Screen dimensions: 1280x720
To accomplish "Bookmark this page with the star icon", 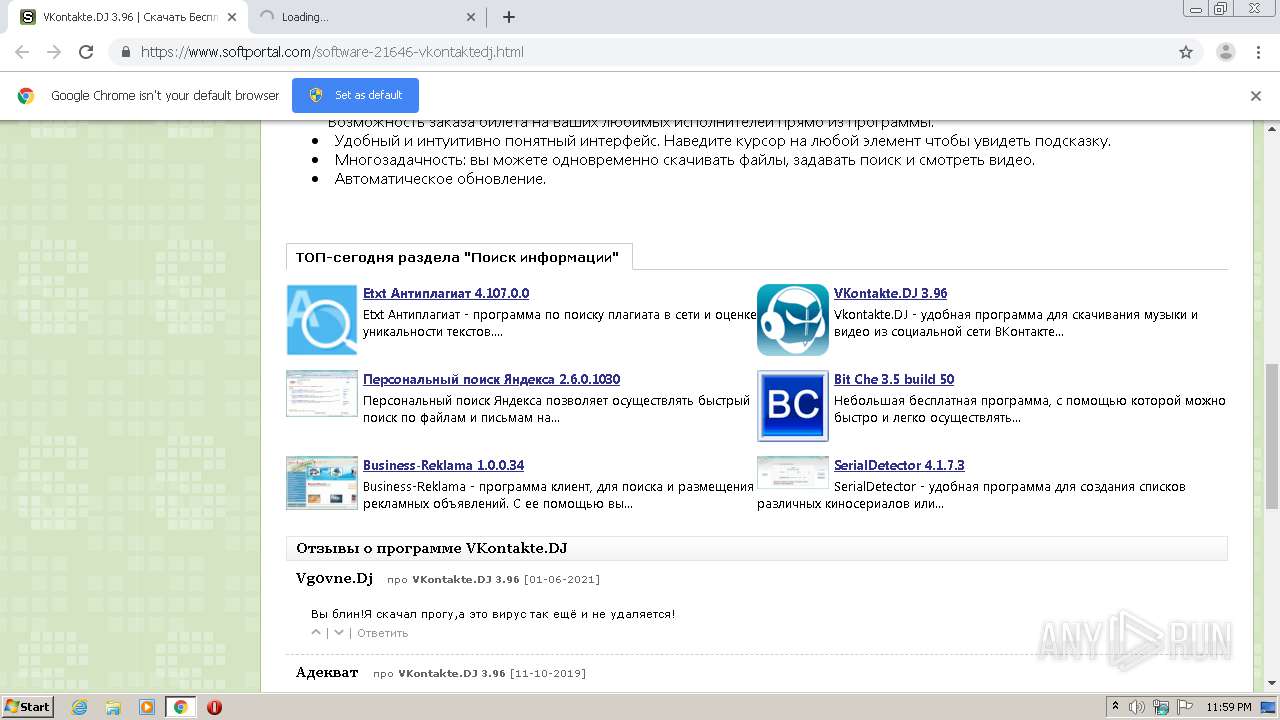I will (1186, 52).
